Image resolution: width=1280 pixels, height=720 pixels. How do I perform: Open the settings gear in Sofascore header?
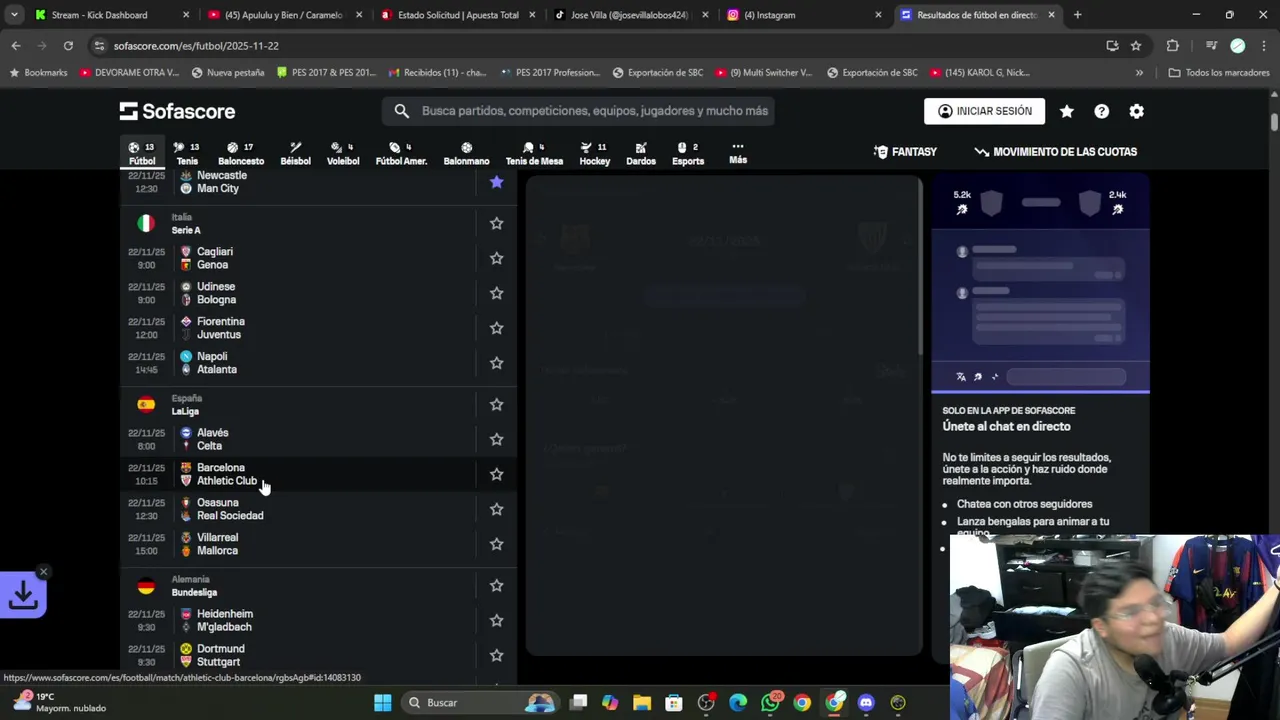pyautogui.click(x=1136, y=111)
